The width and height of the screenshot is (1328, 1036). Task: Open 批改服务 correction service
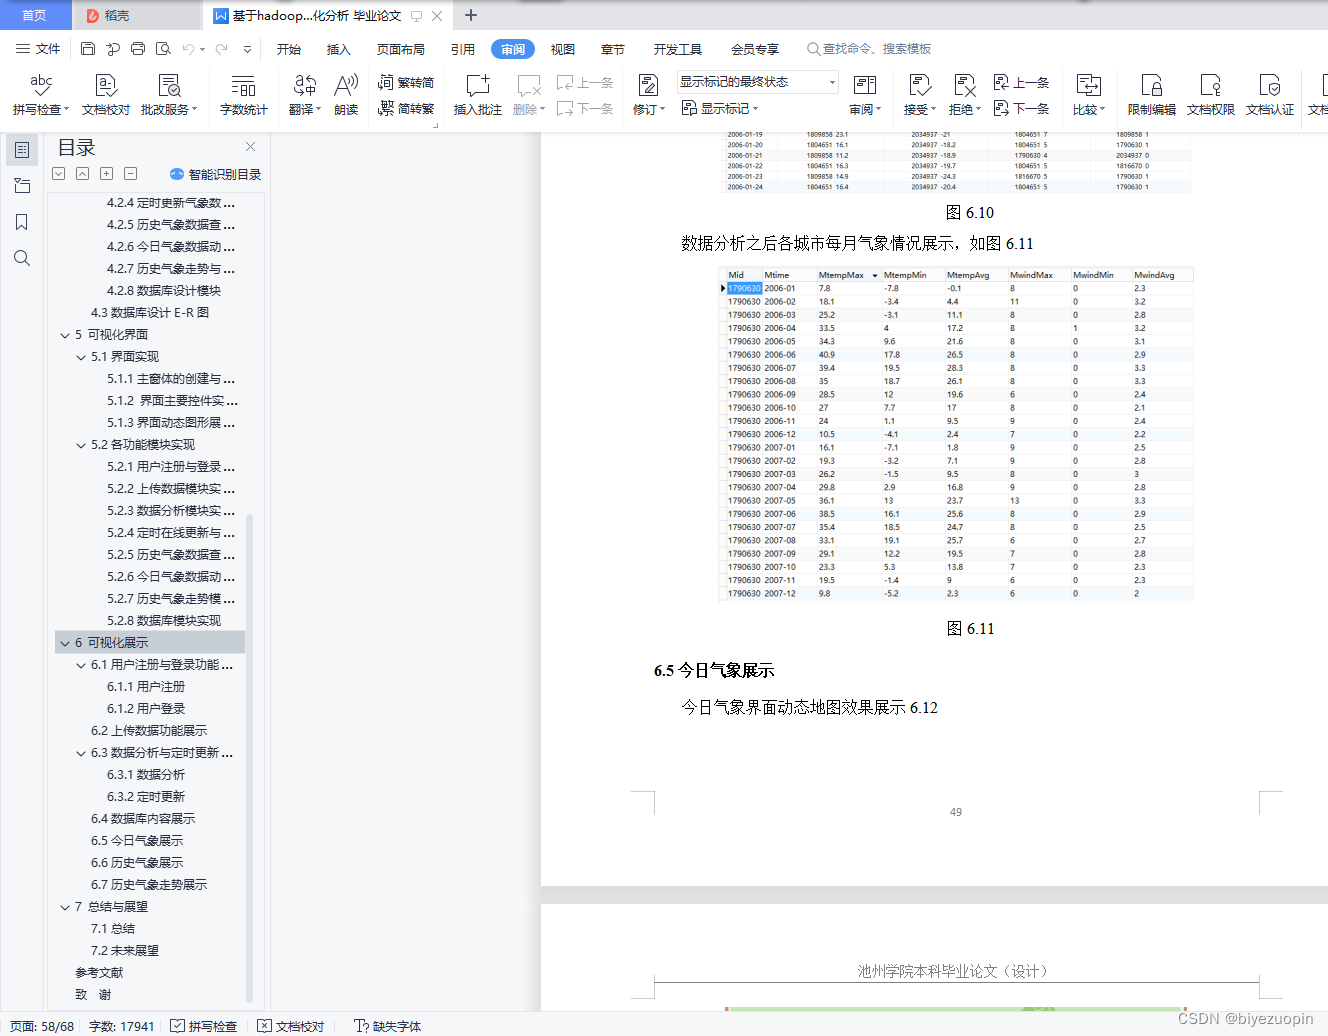(x=169, y=95)
